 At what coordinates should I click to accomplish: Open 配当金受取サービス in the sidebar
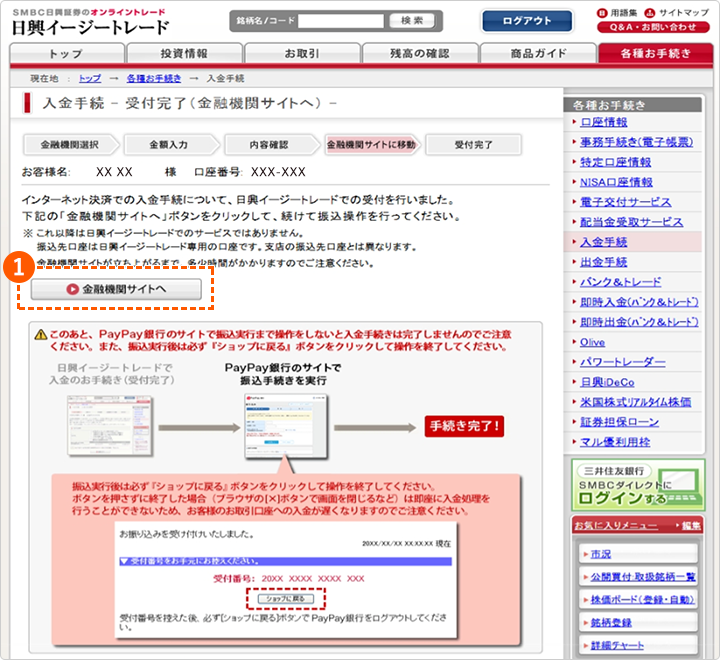click(631, 222)
